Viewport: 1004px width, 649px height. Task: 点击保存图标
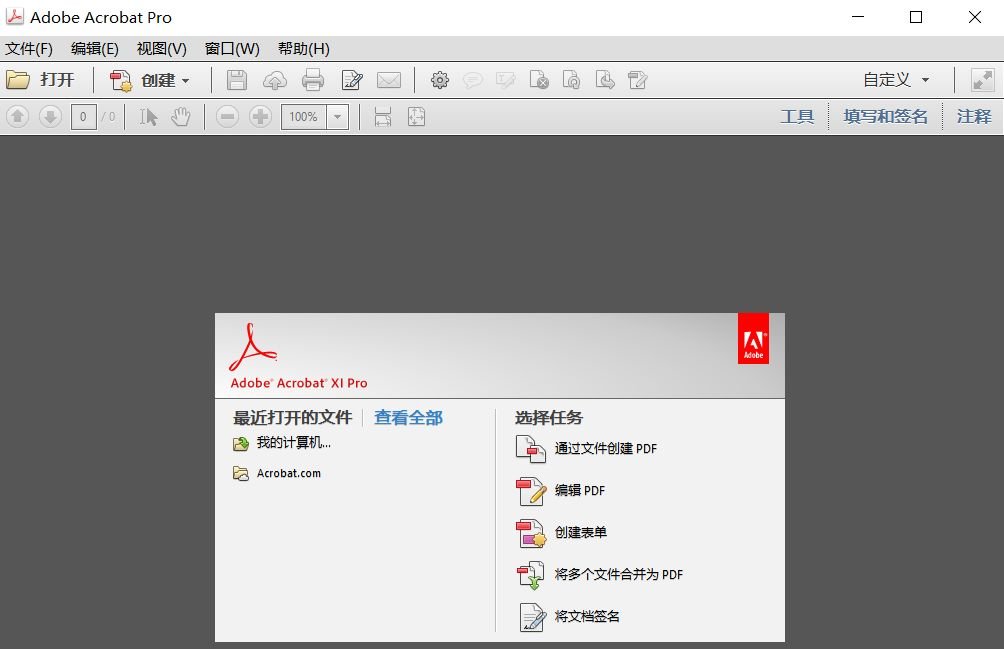[236, 80]
